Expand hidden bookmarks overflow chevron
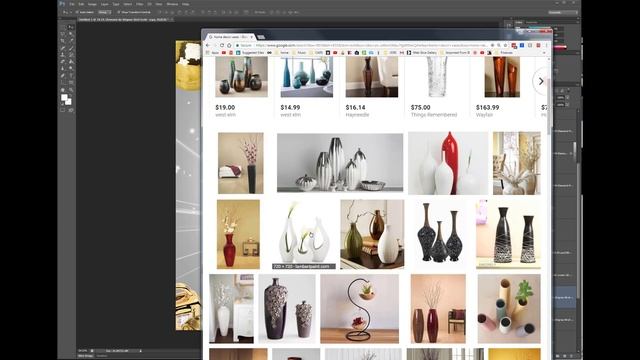Screen dimensions: 640x360 pyautogui.click(x=544, y=53)
